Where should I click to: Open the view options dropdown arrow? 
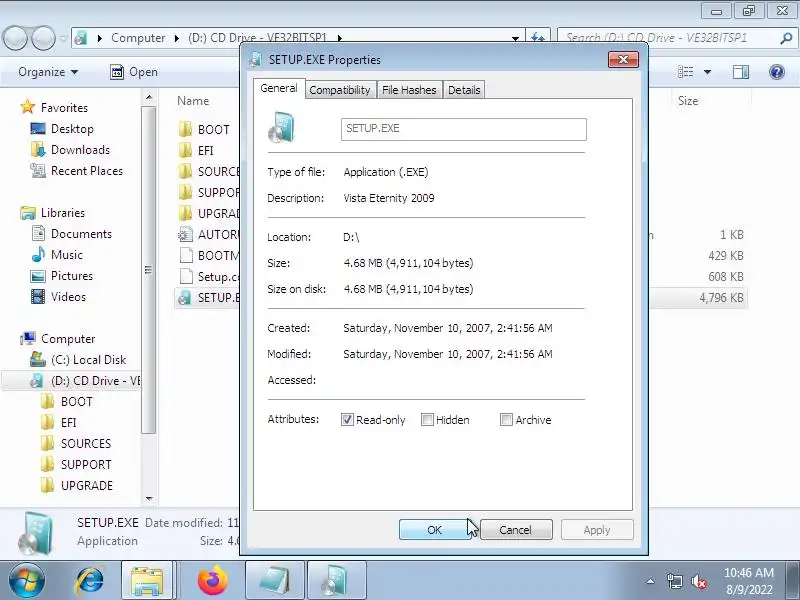[707, 72]
